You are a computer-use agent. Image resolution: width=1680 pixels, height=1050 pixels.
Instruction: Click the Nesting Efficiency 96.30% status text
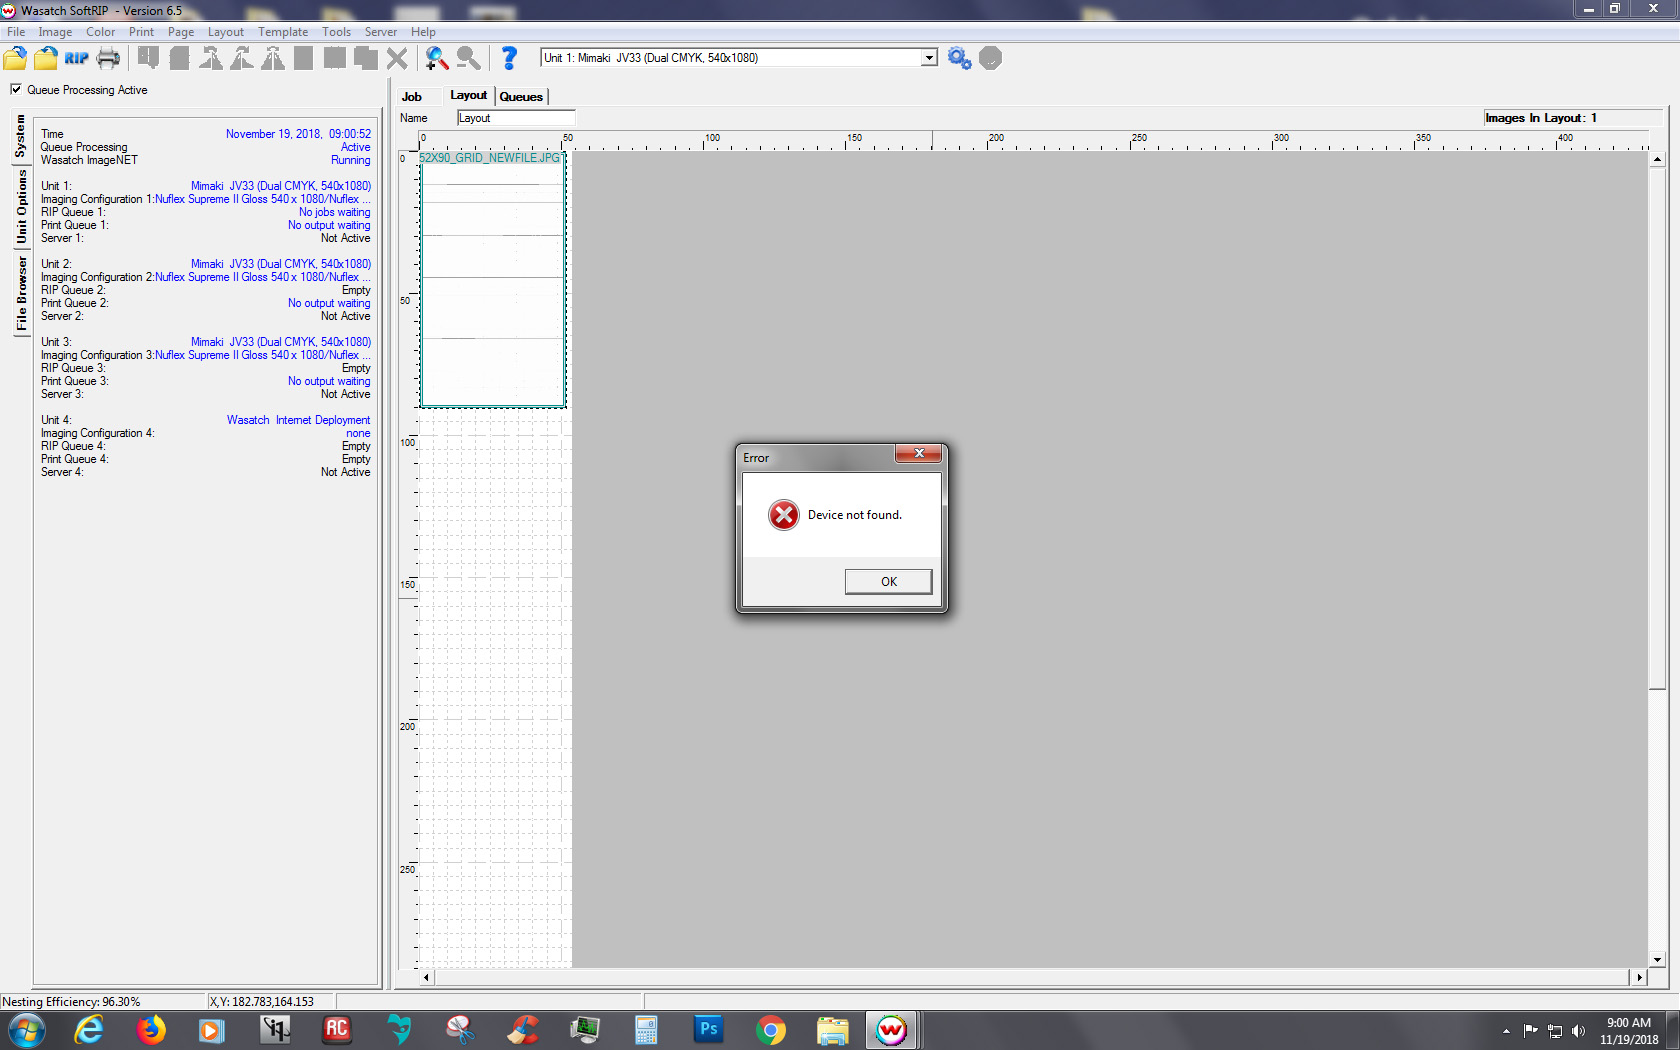pyautogui.click(x=71, y=1002)
